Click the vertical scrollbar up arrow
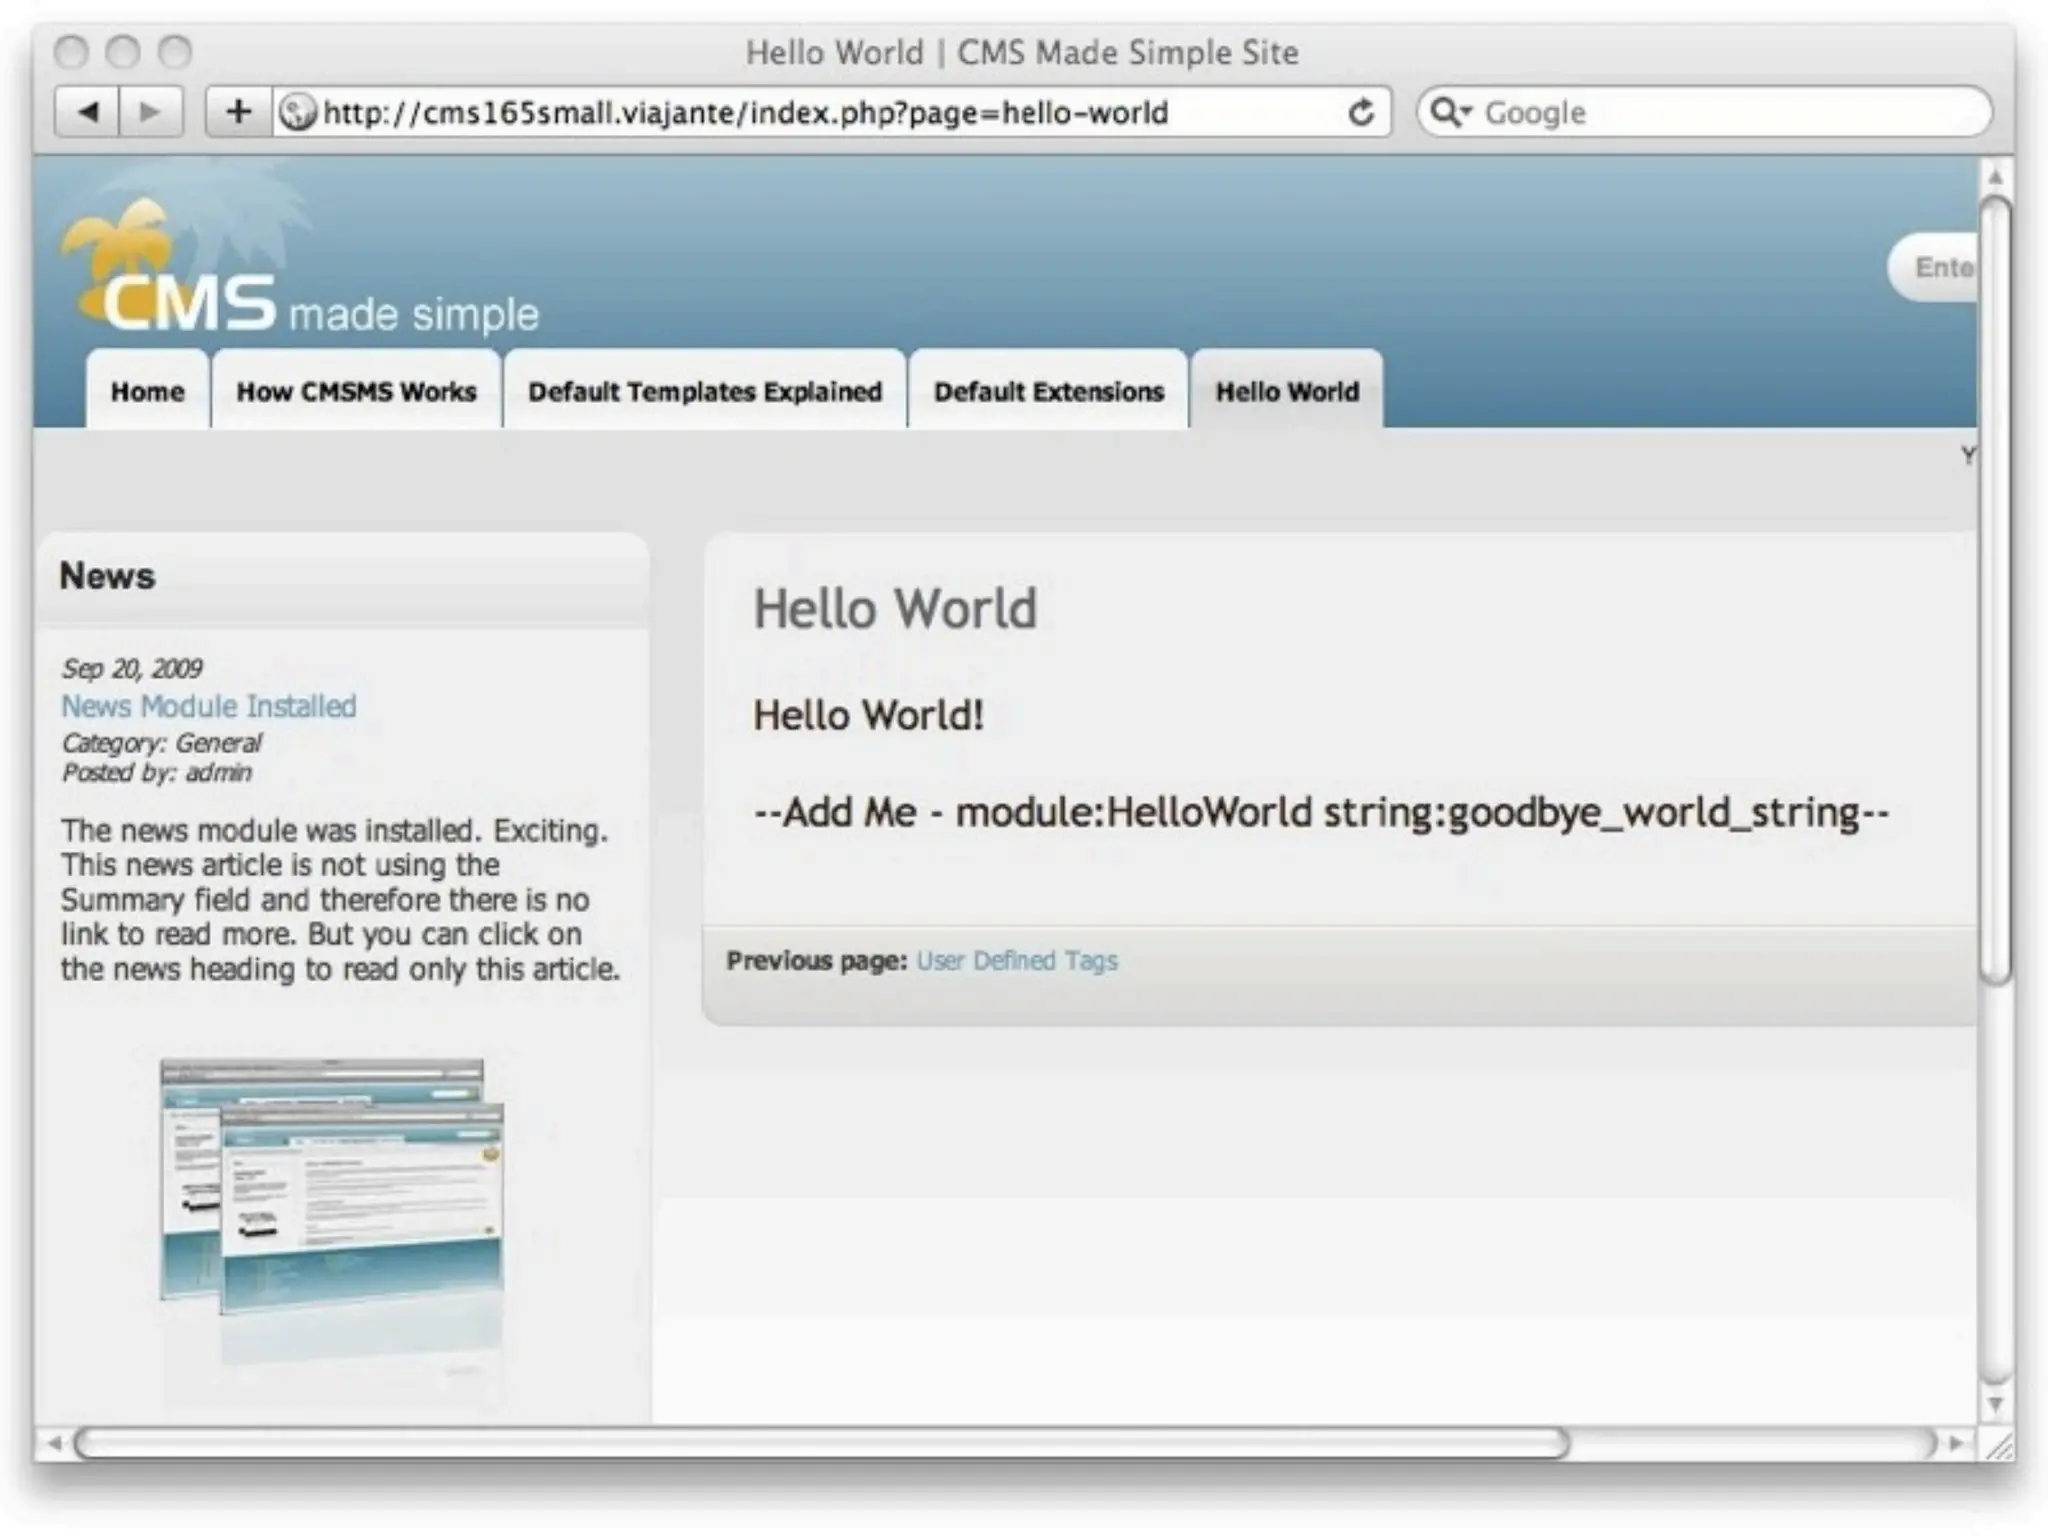 coord(1995,177)
